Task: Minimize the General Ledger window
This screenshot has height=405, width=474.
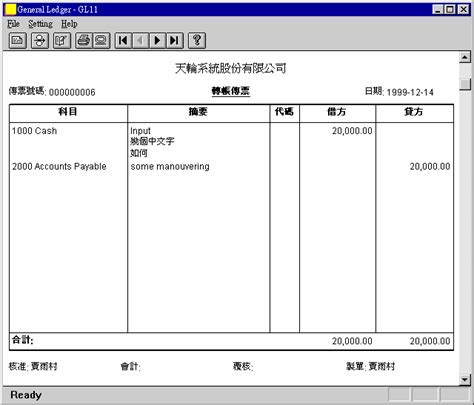Action: [x=438, y=9]
